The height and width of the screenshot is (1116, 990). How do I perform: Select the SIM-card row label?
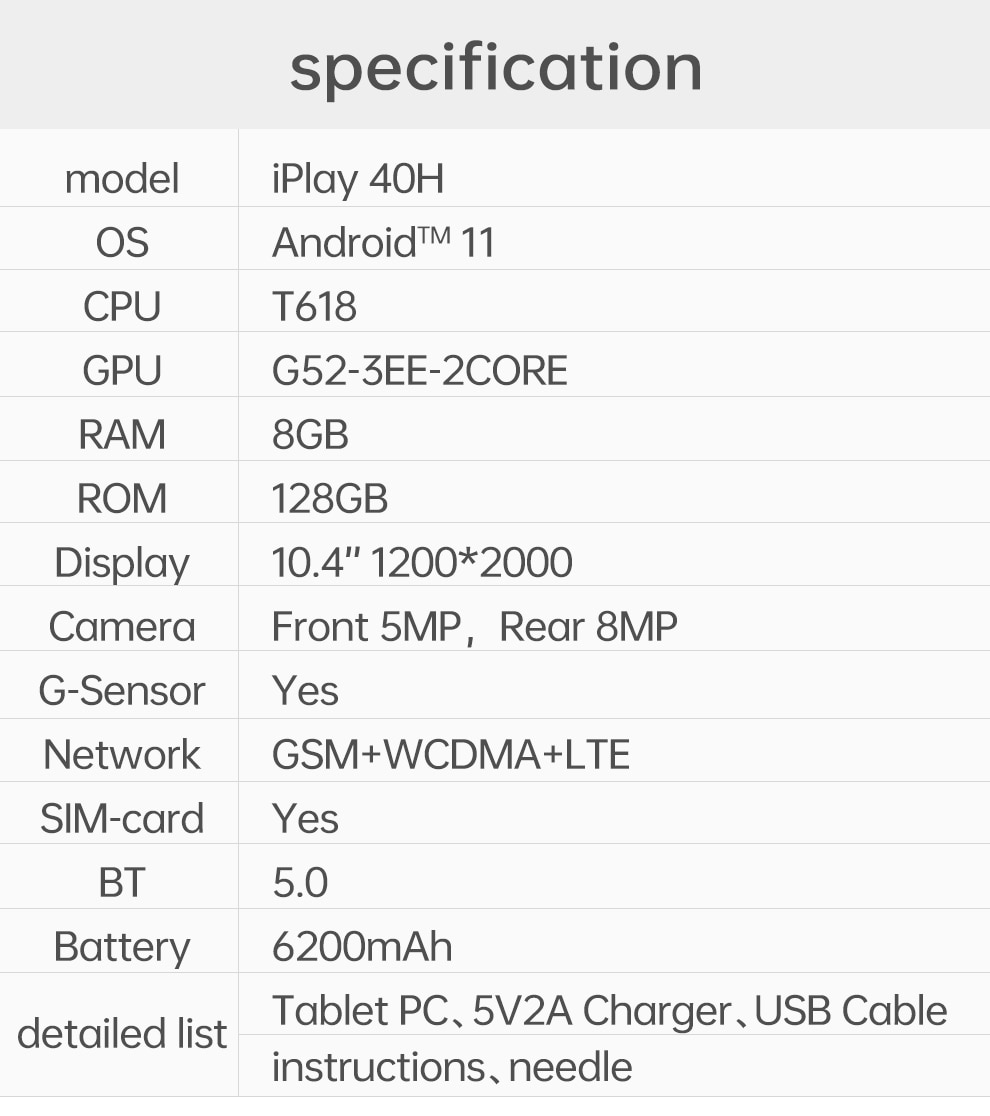point(122,818)
